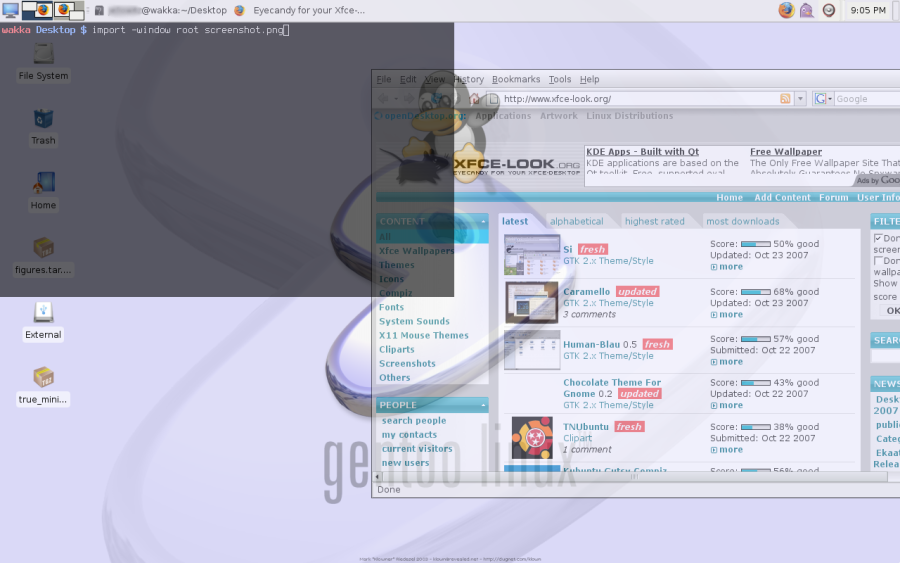The height and width of the screenshot is (563, 900).
Task: Click the Firefox Reload button
Action: tap(437, 99)
